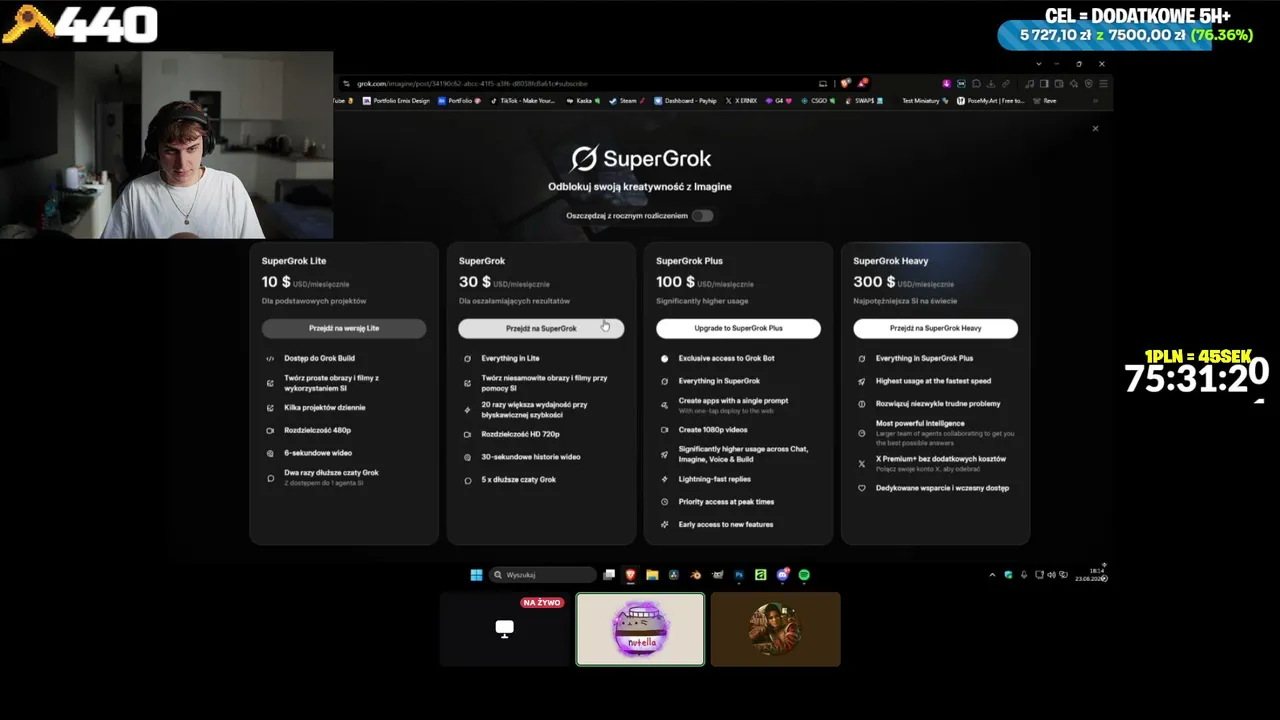This screenshot has height=720, width=1280.
Task: Click the '5 x dłuższe czaty Grok' chat icon
Action: [x=467, y=480]
